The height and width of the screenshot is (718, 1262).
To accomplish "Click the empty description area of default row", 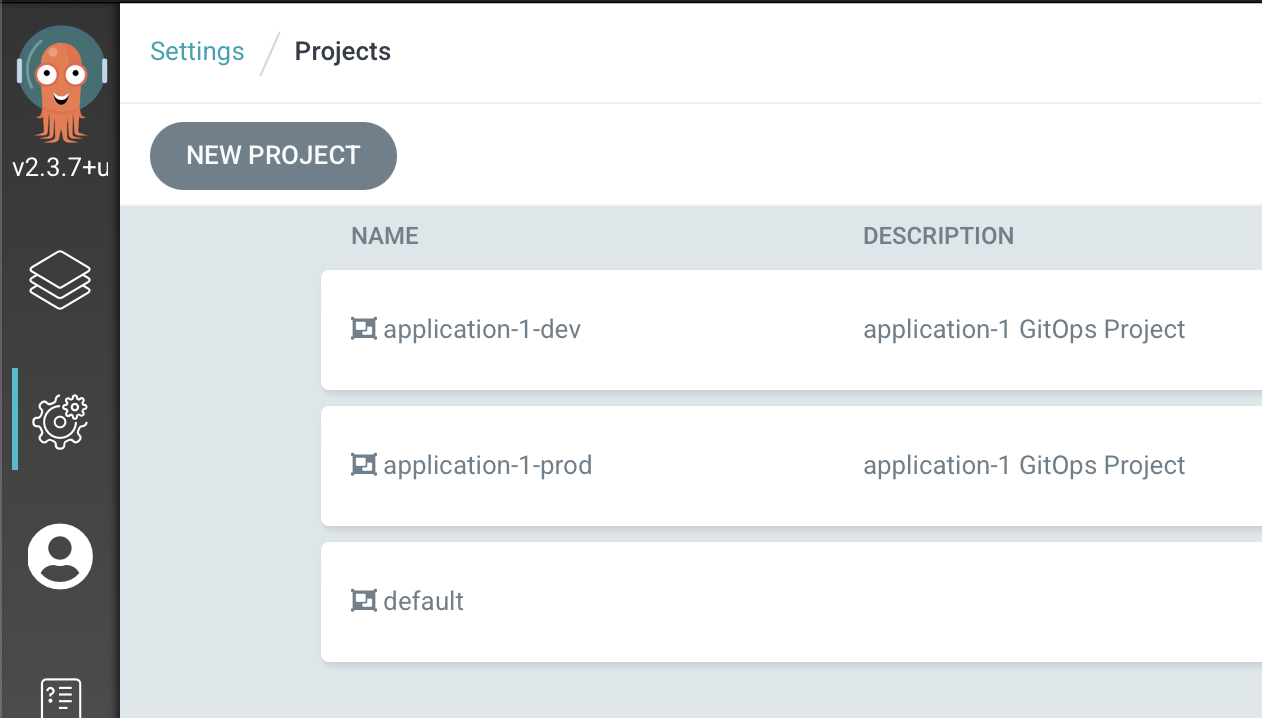I will tap(1024, 601).
